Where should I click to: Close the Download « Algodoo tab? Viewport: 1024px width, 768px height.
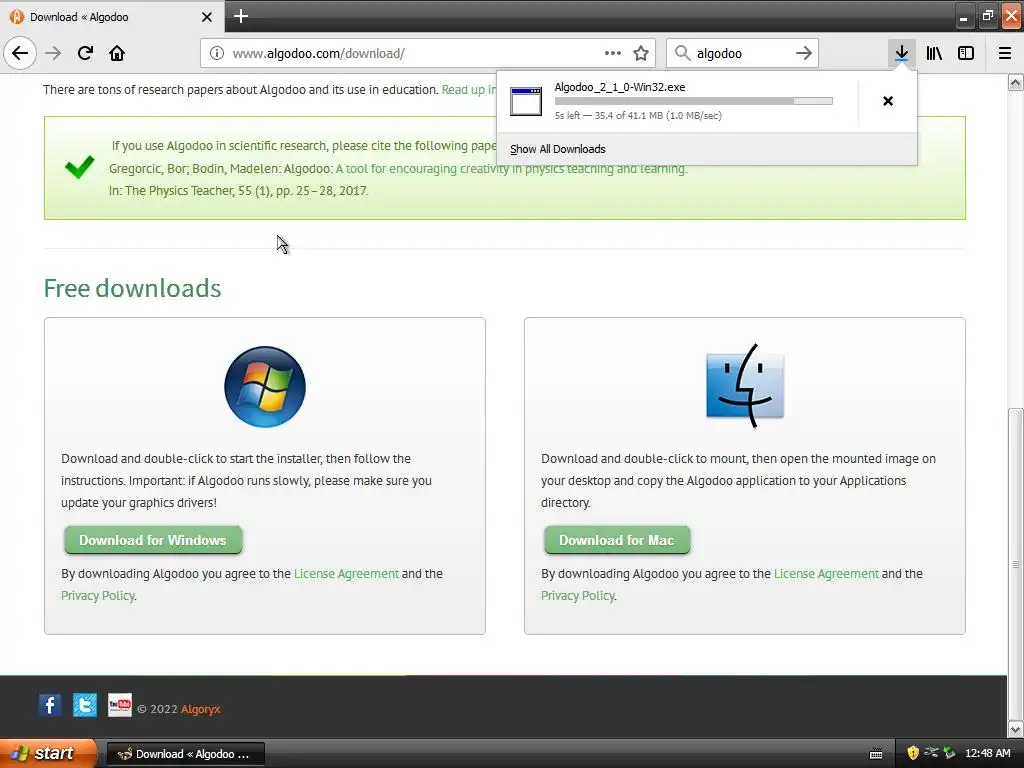[206, 17]
